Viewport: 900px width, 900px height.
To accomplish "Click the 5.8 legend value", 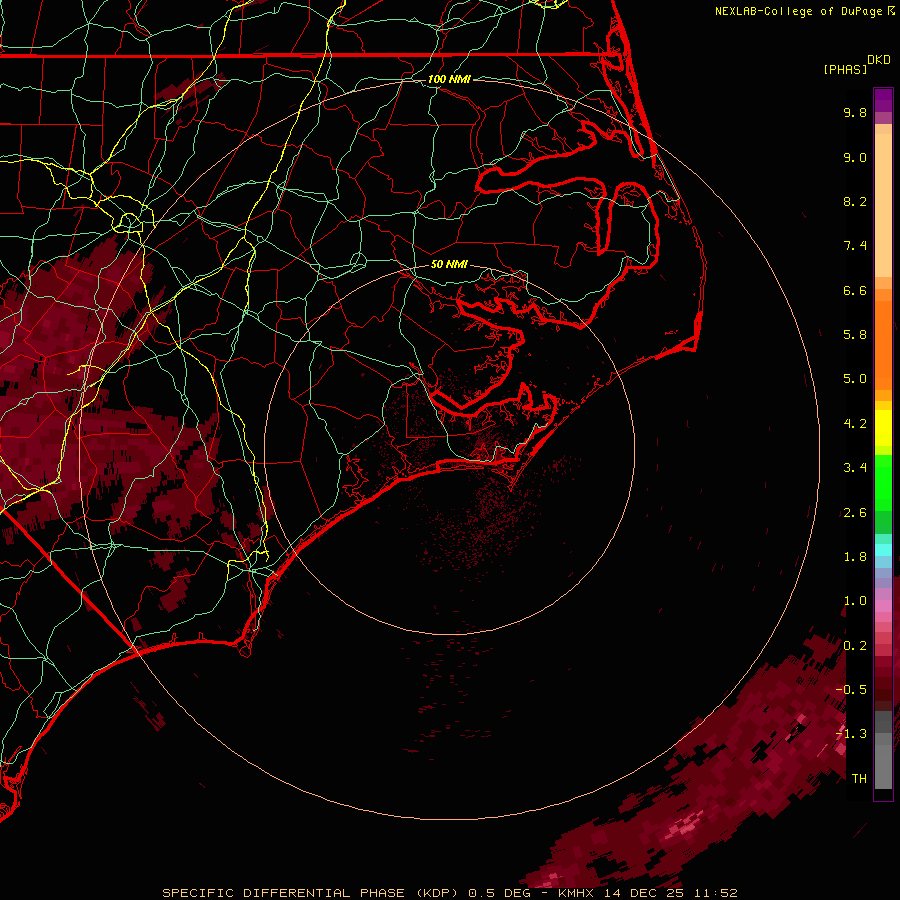I will point(855,335).
